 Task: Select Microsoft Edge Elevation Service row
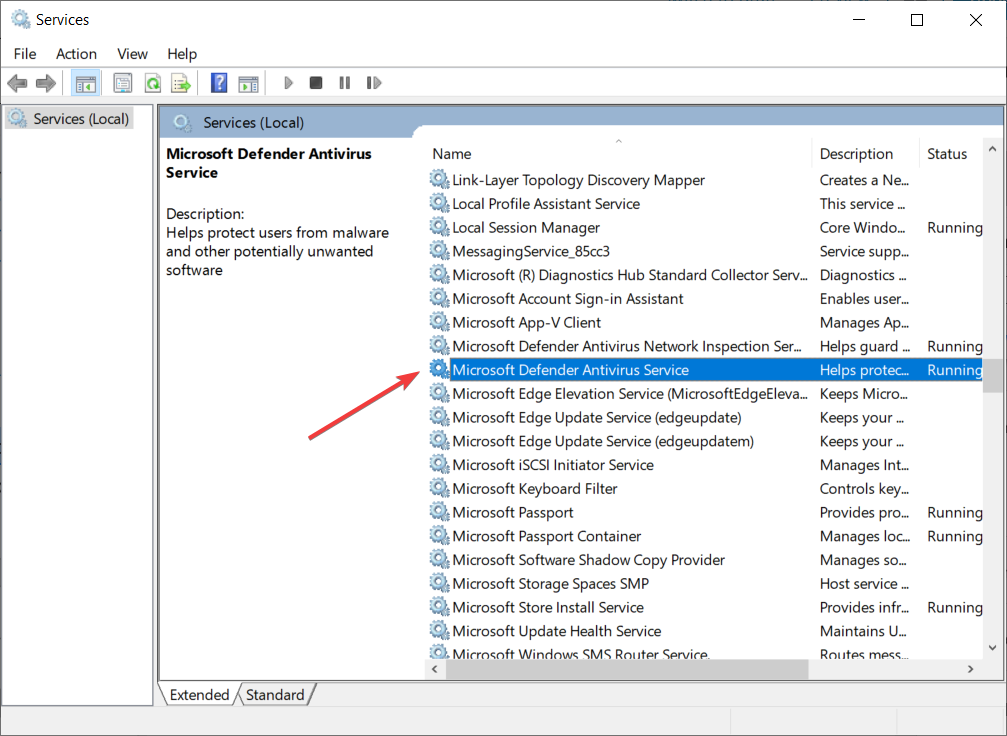click(705, 394)
